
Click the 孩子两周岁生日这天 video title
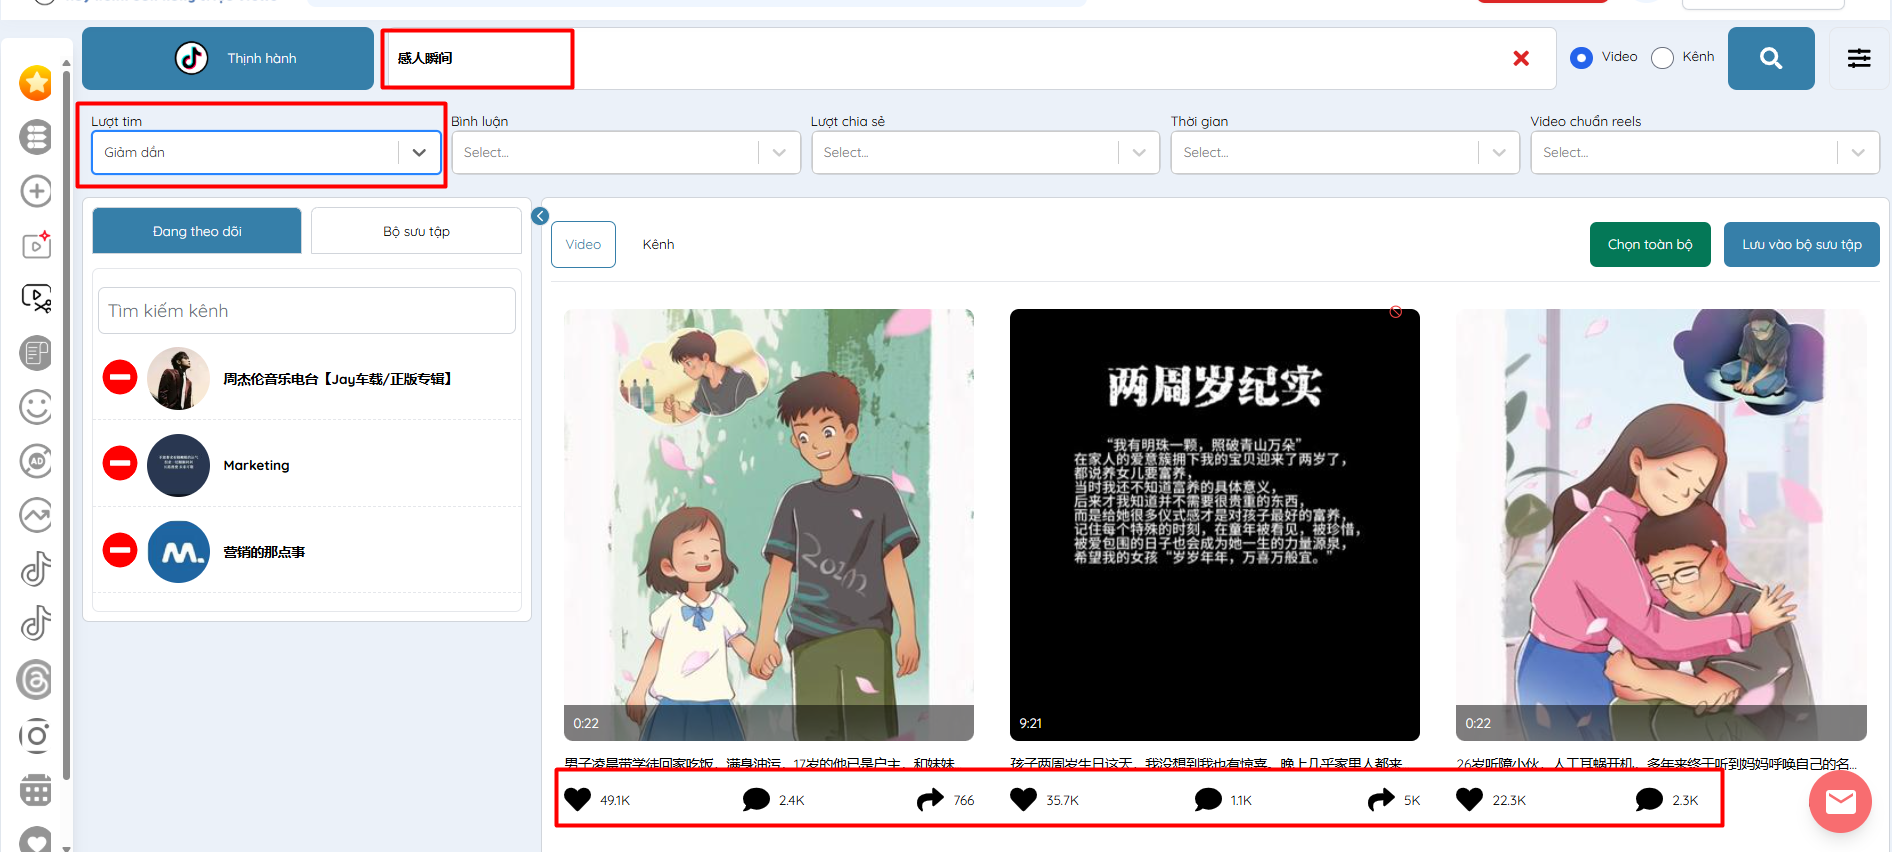(1207, 763)
